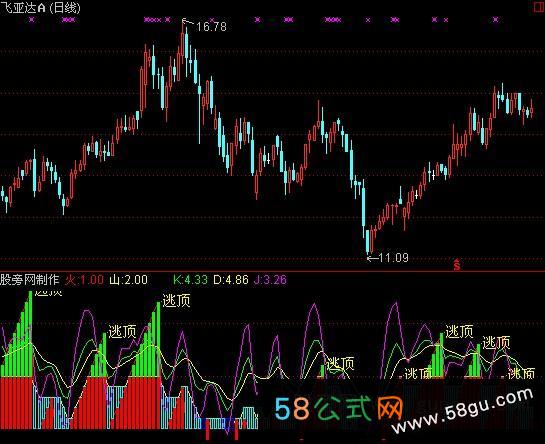The width and height of the screenshot is (545, 444).
Task: Select the 11.09 low price label
Action: pyautogui.click(x=393, y=258)
